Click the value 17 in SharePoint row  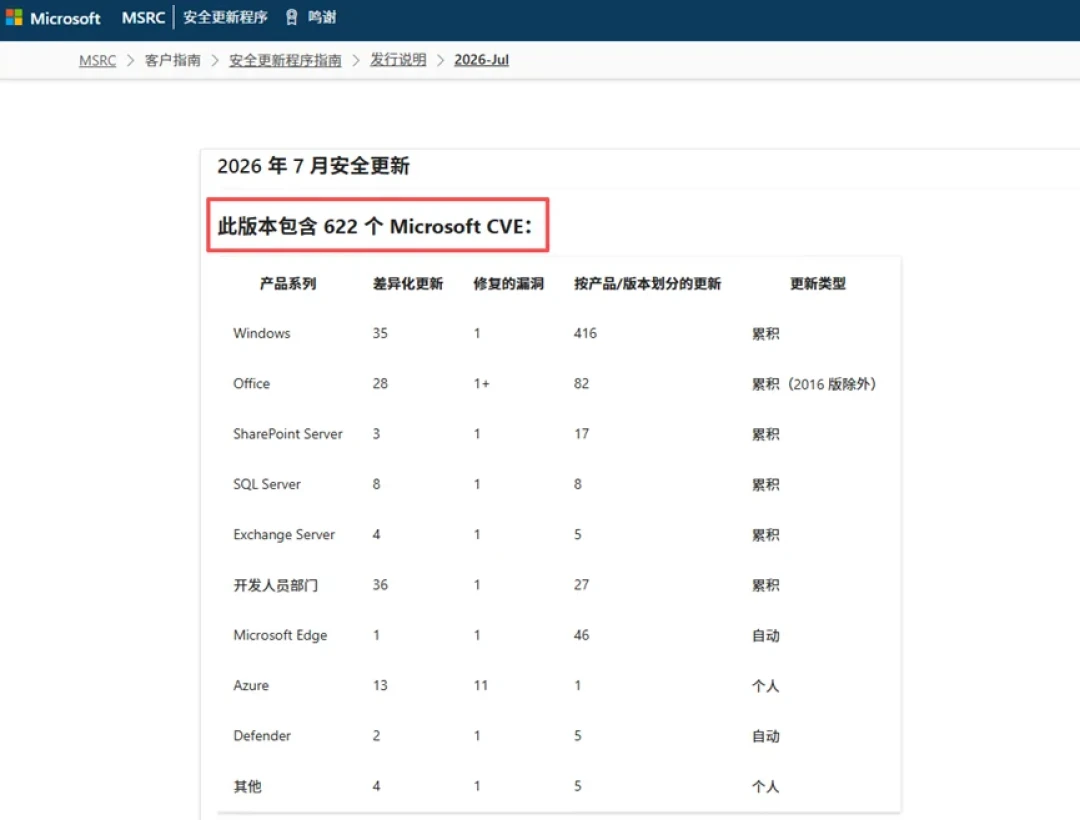coord(581,434)
